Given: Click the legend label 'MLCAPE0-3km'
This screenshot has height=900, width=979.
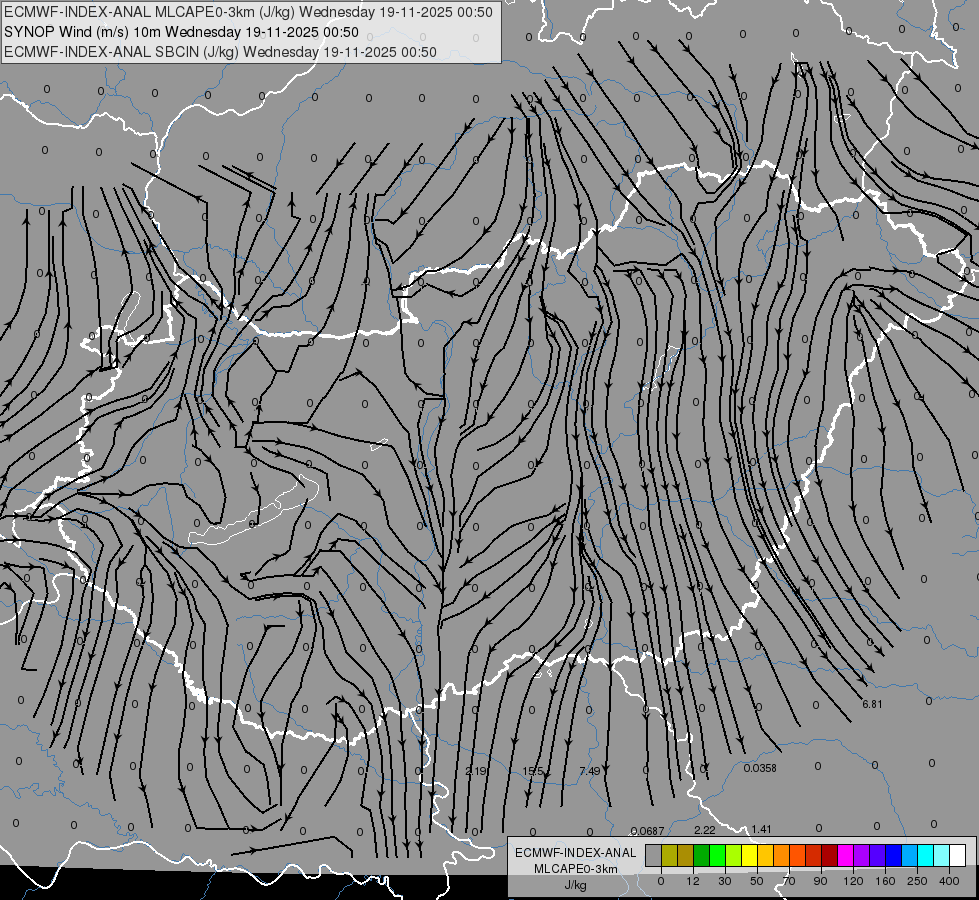Looking at the screenshot, I should click(576, 869).
